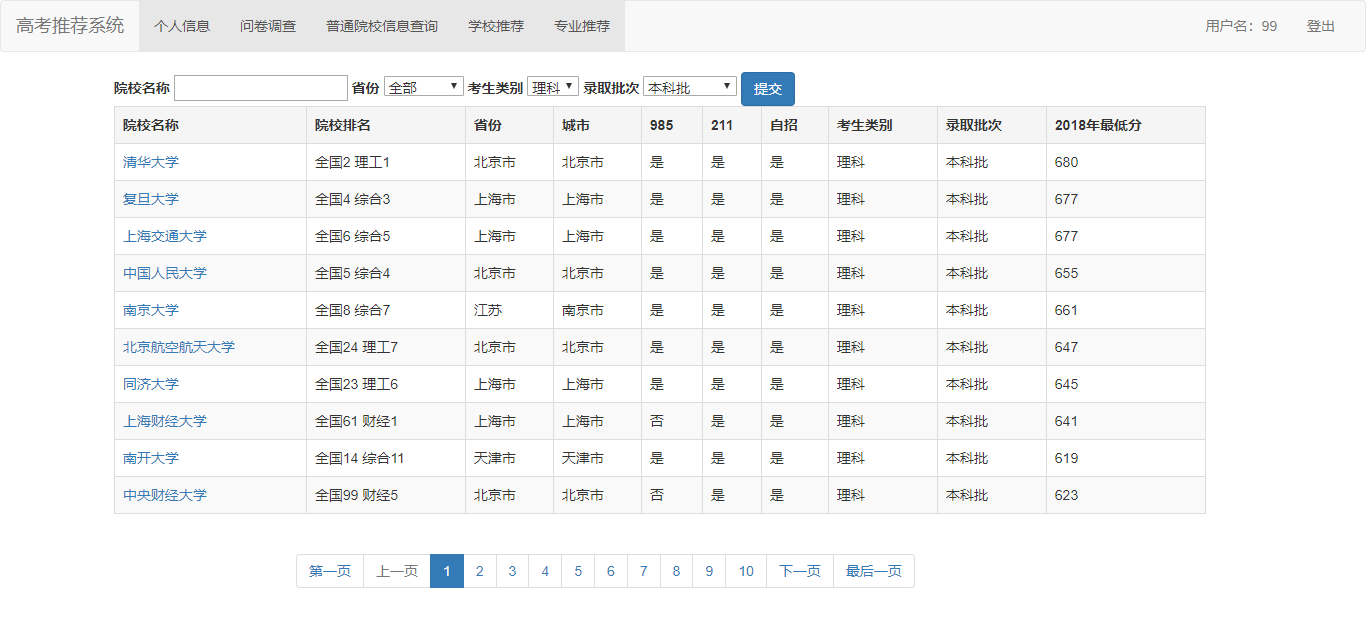Open the 上海财经大学 link
This screenshot has height=624, width=1366.
165,421
